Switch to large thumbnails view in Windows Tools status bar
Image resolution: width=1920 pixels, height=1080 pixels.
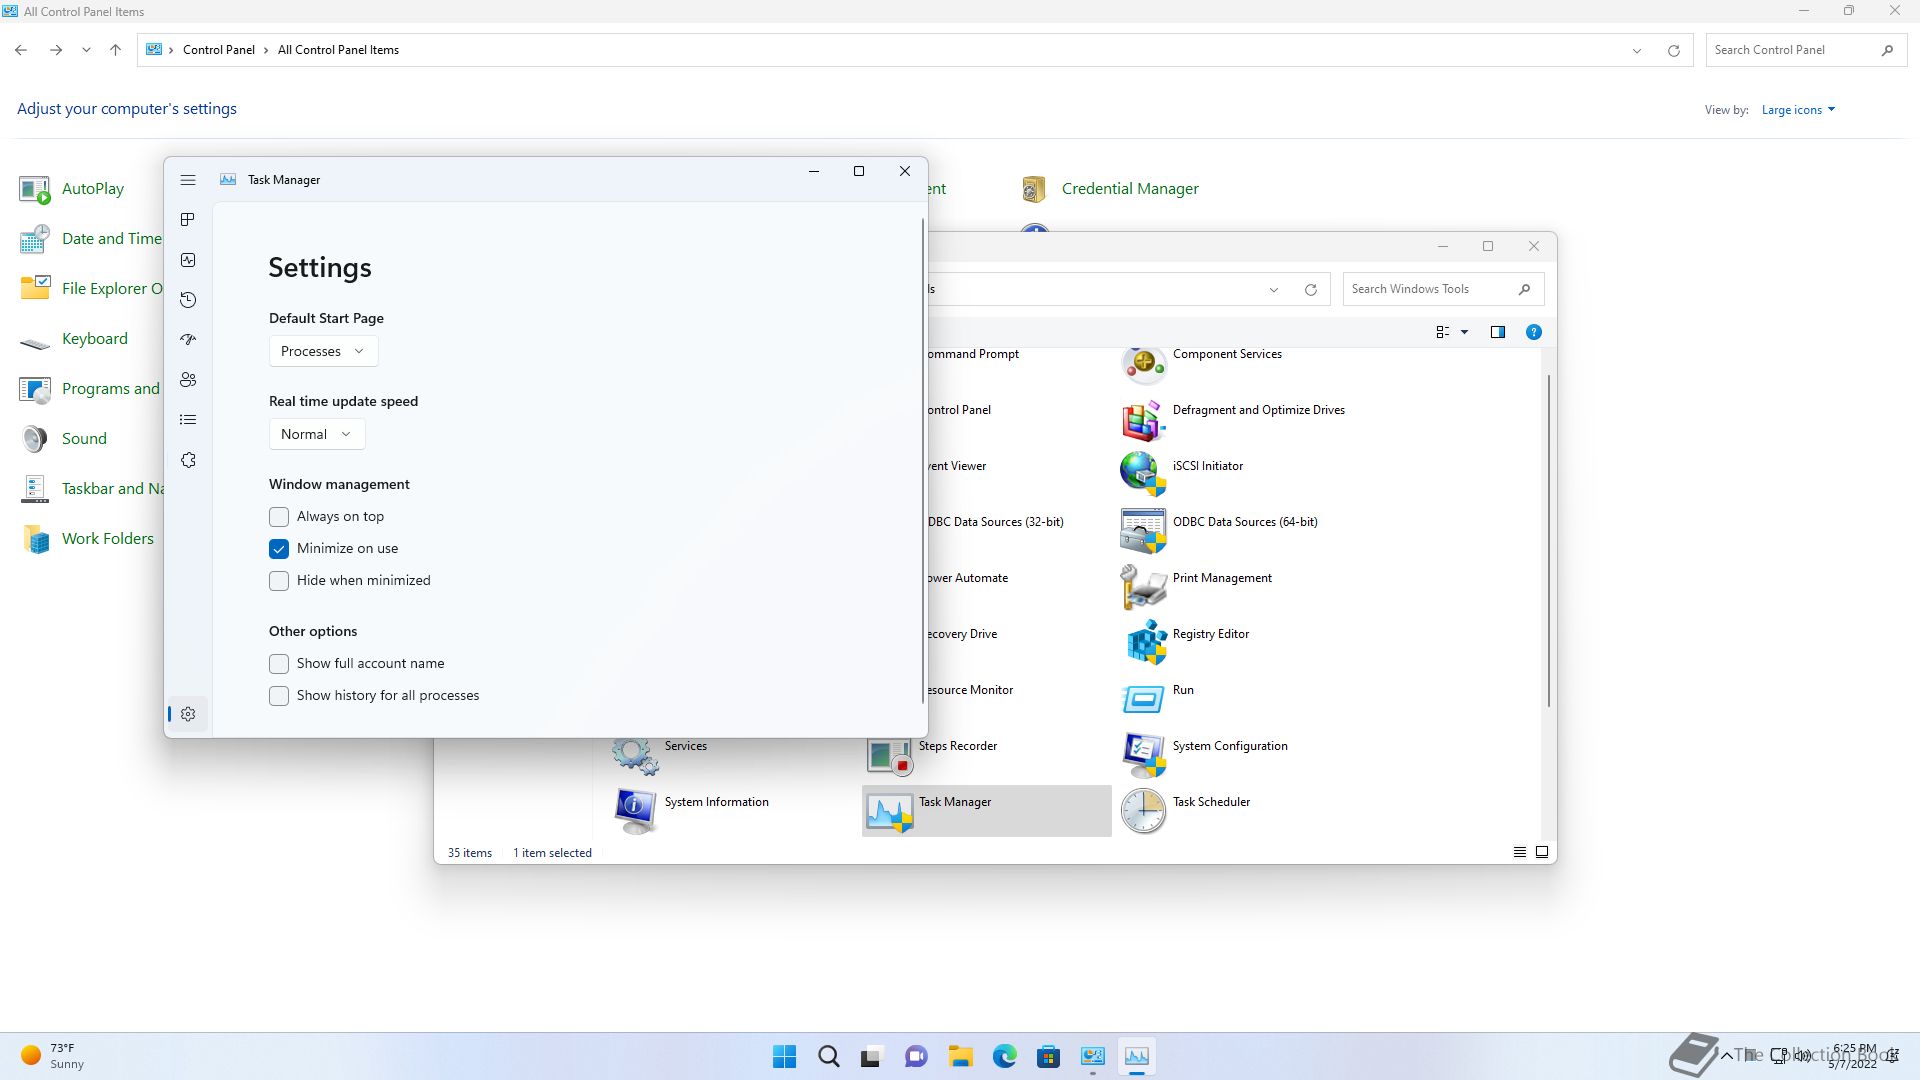pos(1542,853)
